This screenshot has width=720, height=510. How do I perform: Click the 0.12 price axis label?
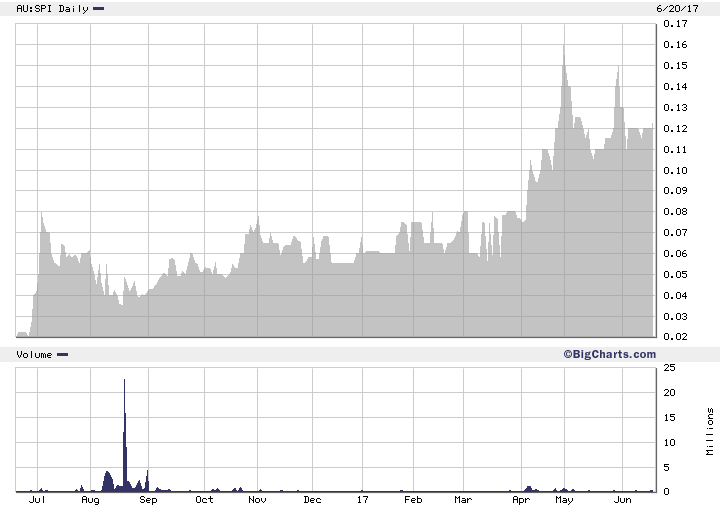[x=675, y=129]
